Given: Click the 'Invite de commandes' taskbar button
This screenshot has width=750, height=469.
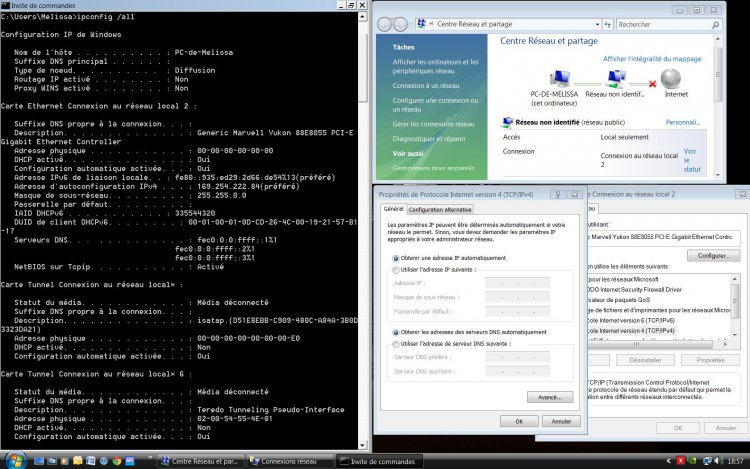Looking at the screenshot, I should click(x=379, y=461).
